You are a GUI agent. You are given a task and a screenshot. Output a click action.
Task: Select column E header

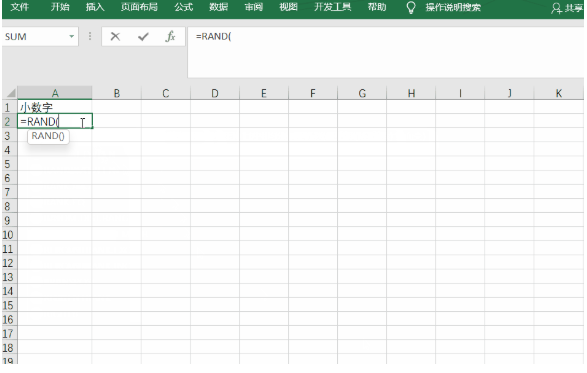pos(264,93)
